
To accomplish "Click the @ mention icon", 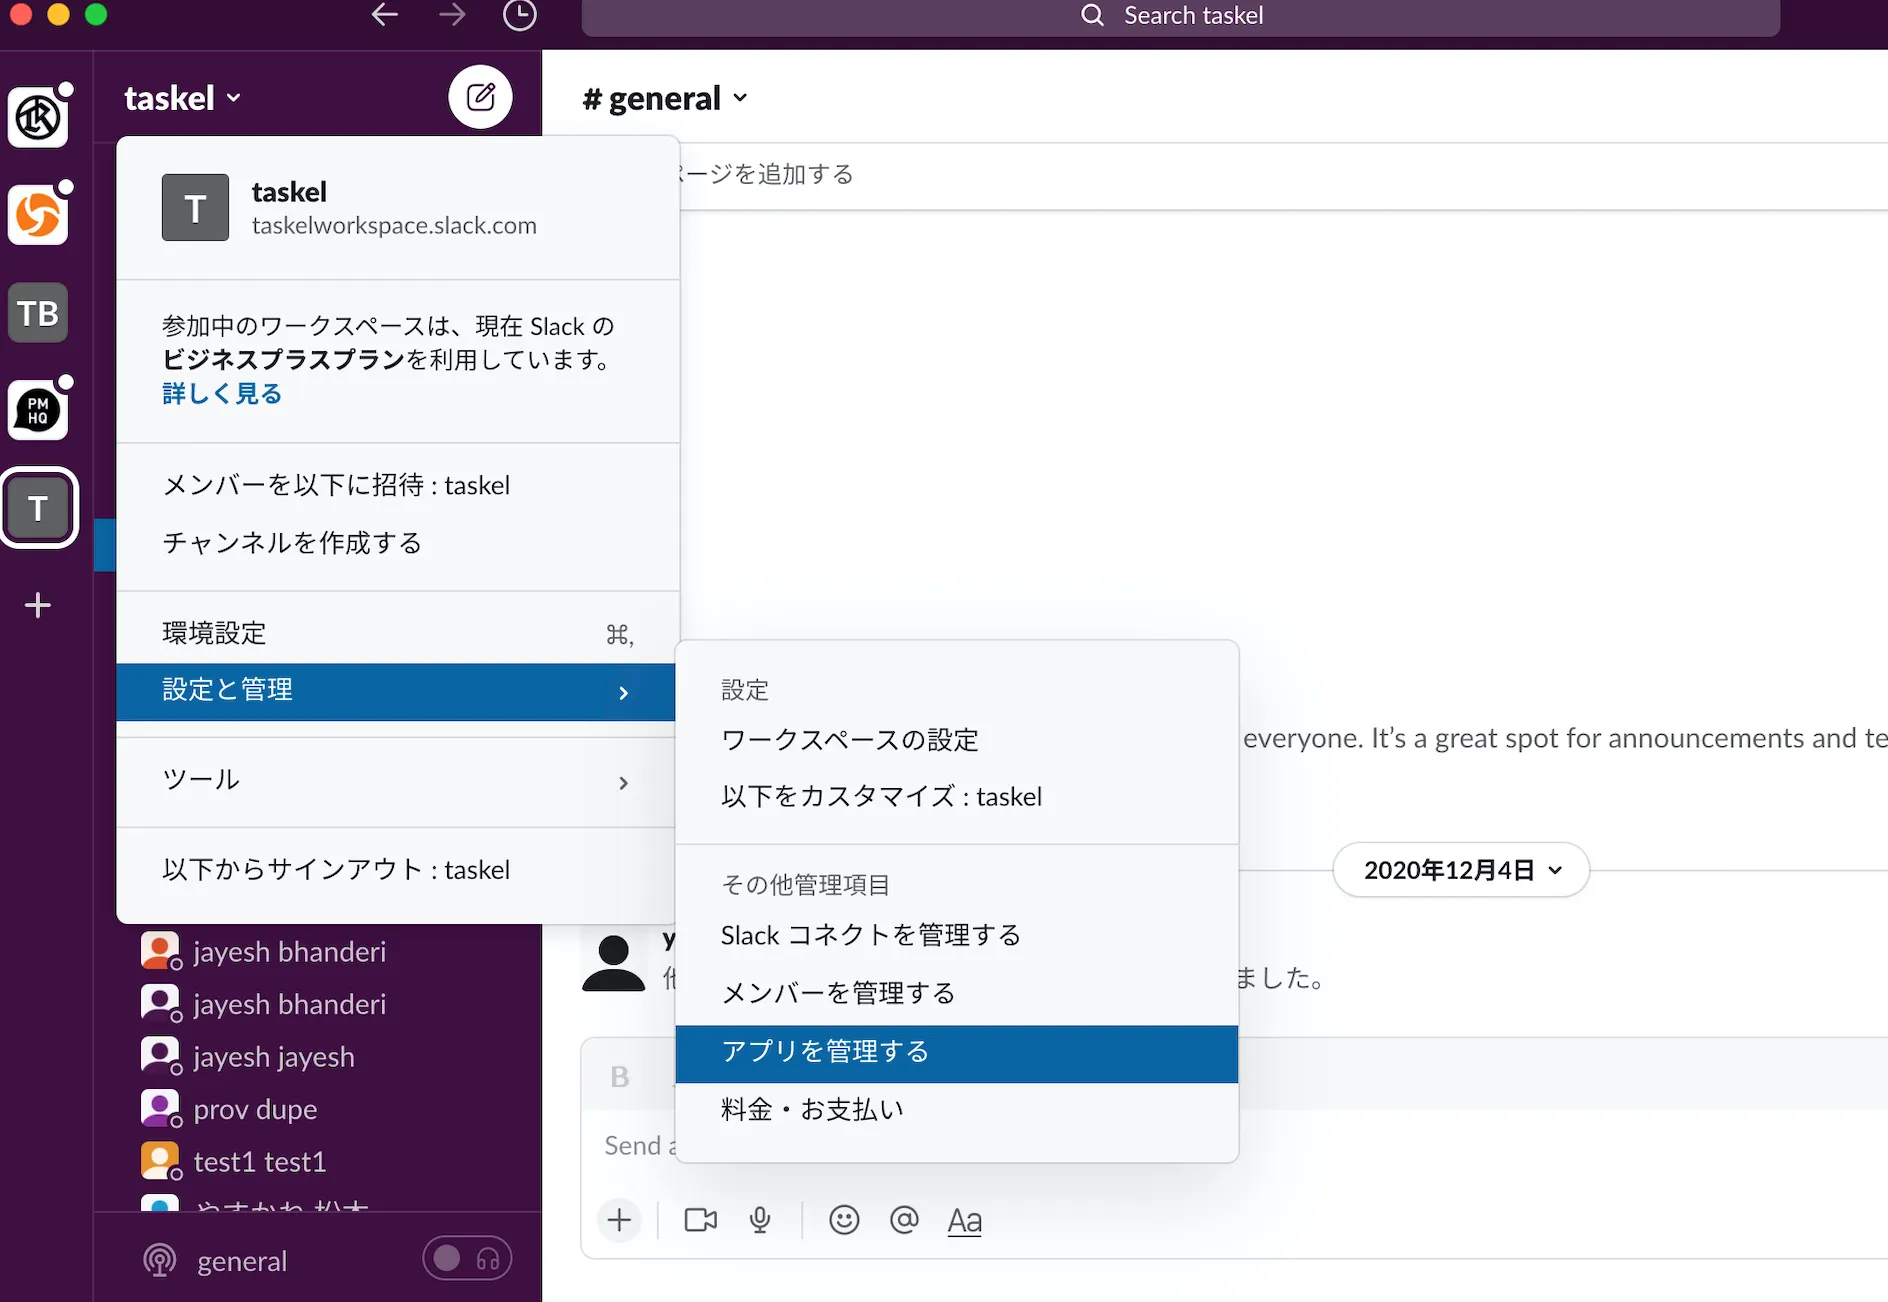I will (904, 1220).
